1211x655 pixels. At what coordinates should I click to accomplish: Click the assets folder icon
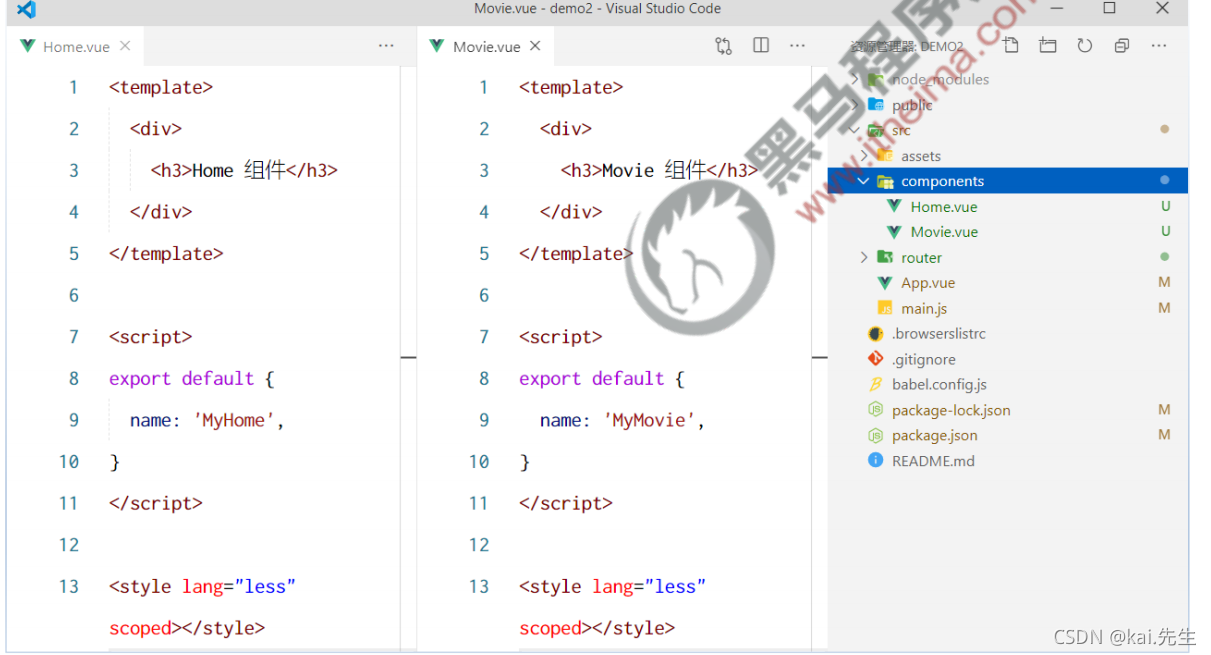[885, 156]
